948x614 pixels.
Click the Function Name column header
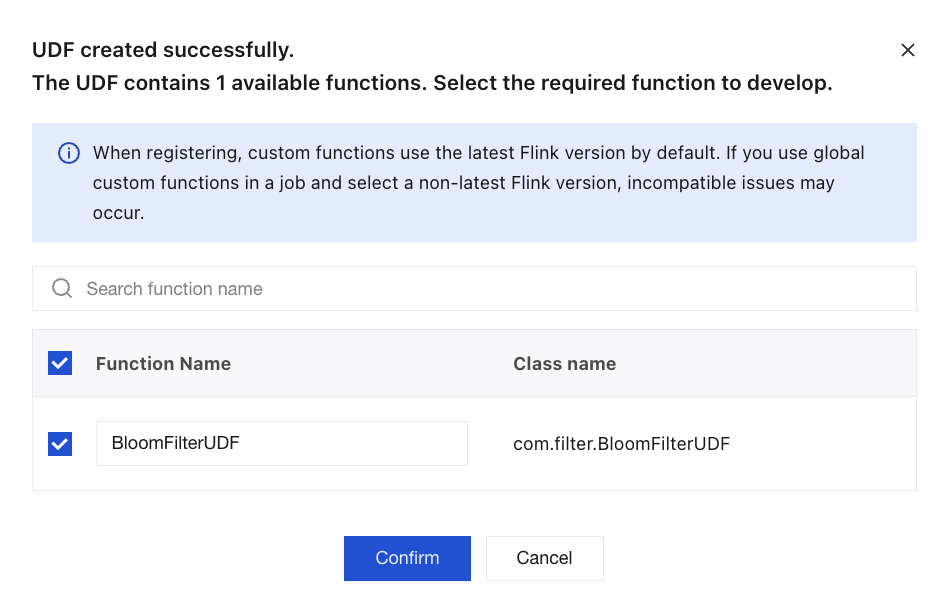163,364
